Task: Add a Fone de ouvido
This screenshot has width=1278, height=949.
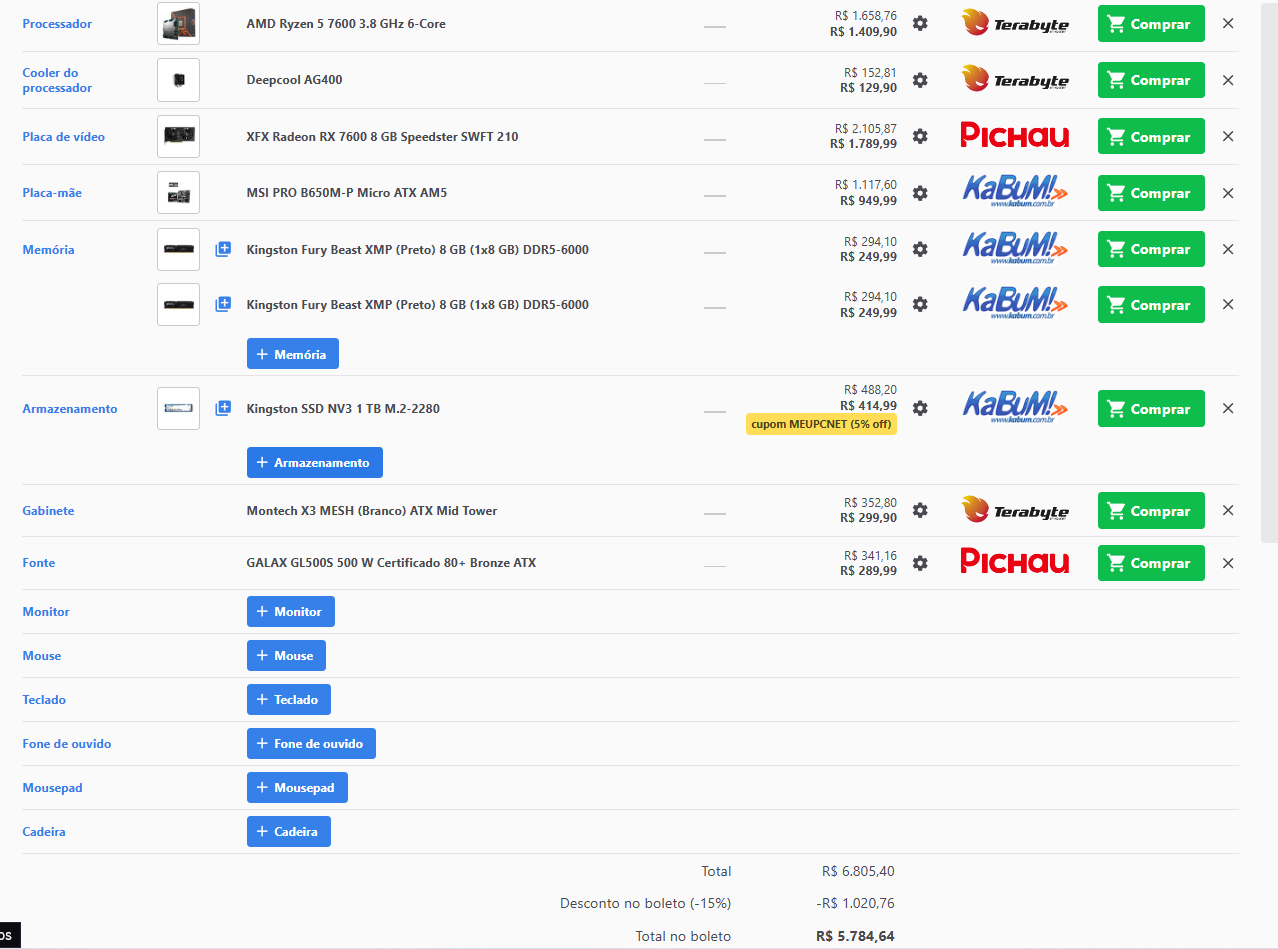Action: [311, 743]
